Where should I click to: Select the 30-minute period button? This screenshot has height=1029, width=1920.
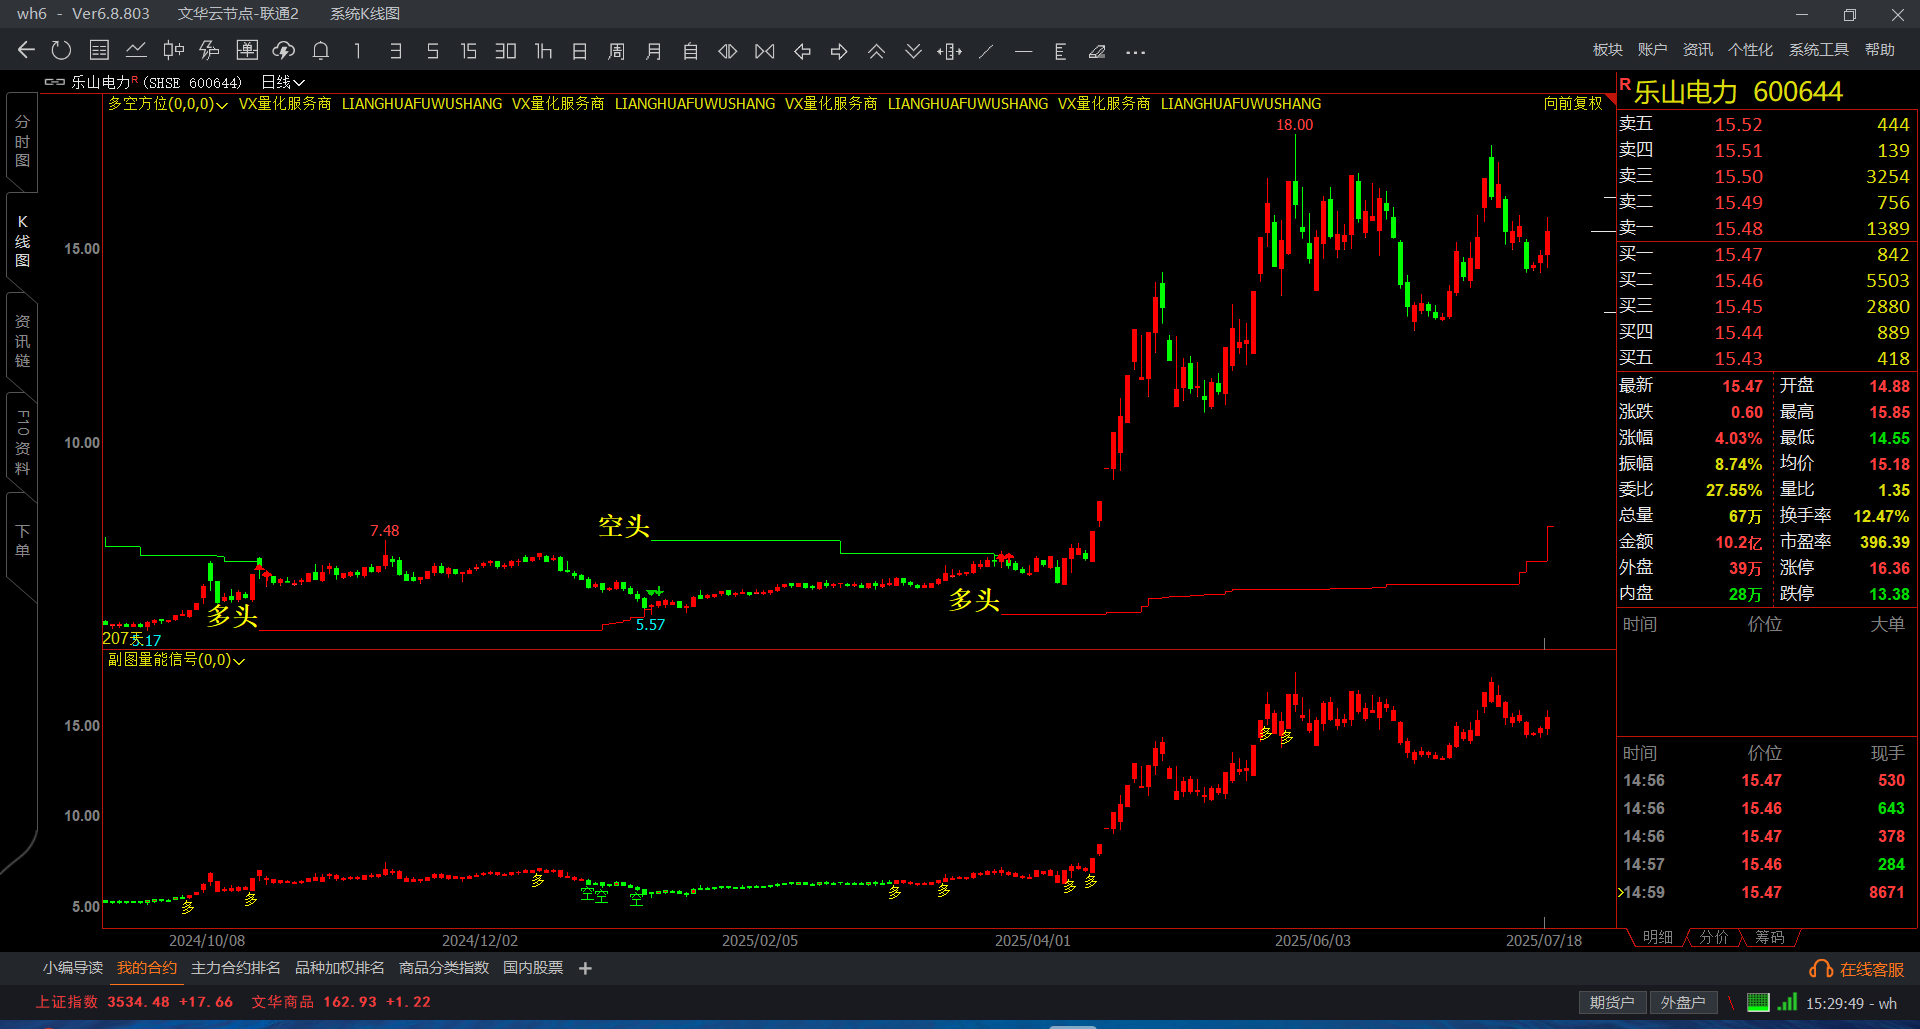pos(505,51)
